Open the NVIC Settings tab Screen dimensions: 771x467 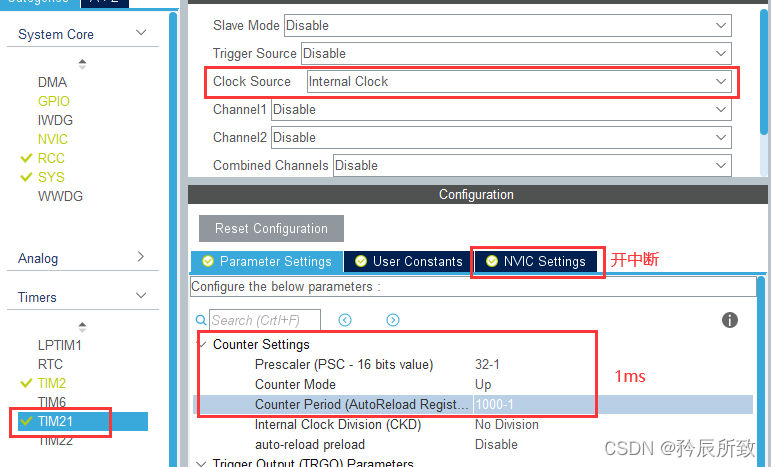pos(536,262)
